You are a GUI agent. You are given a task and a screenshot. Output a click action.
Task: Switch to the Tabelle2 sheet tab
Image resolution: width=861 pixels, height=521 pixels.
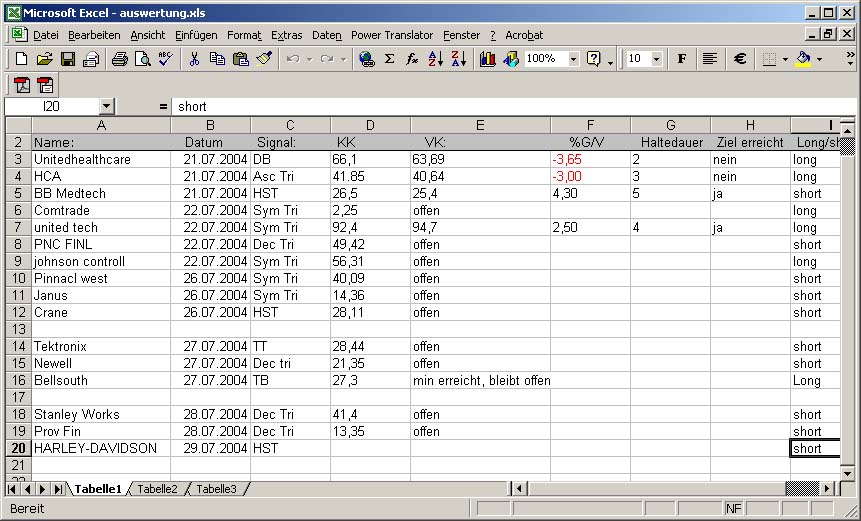coord(157,489)
